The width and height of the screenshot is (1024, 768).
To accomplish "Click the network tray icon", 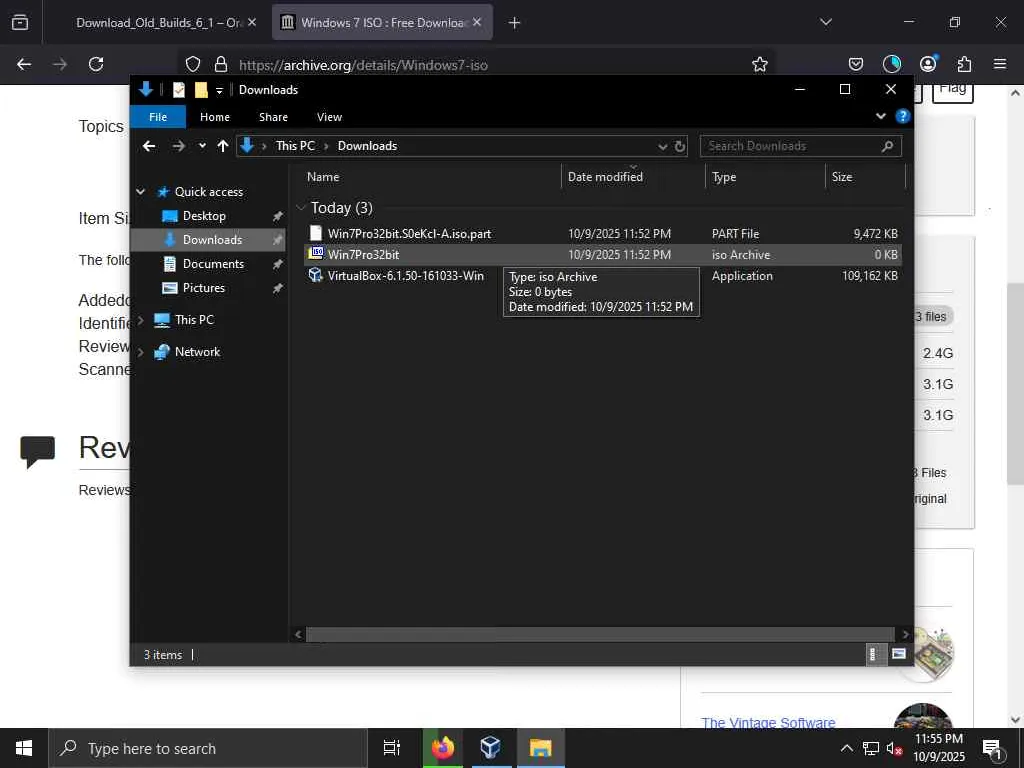I will 871,748.
